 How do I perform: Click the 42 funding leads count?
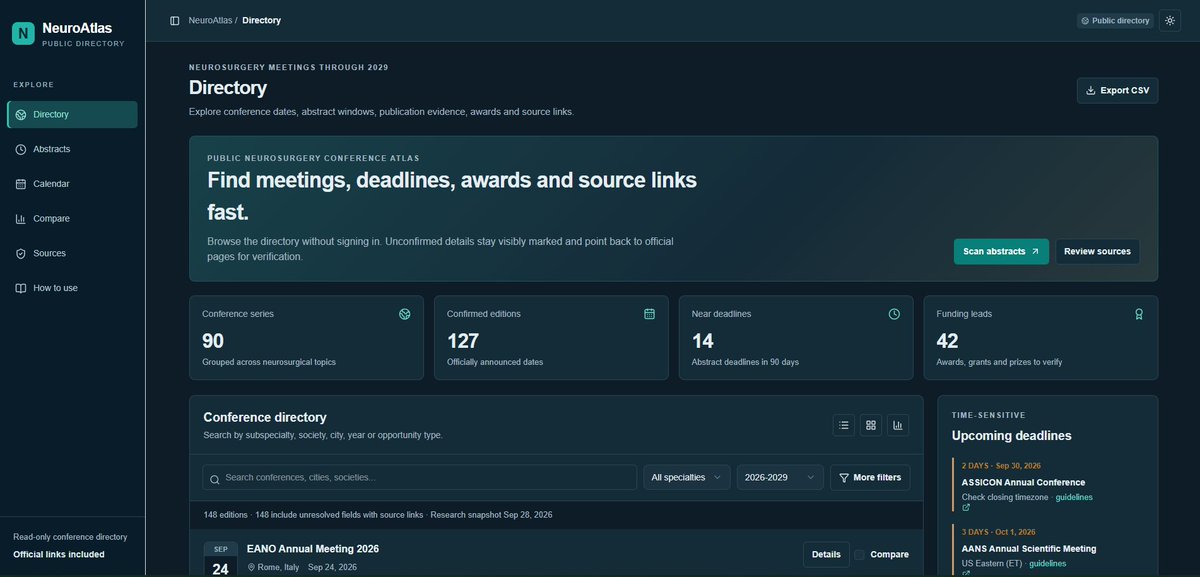click(948, 341)
